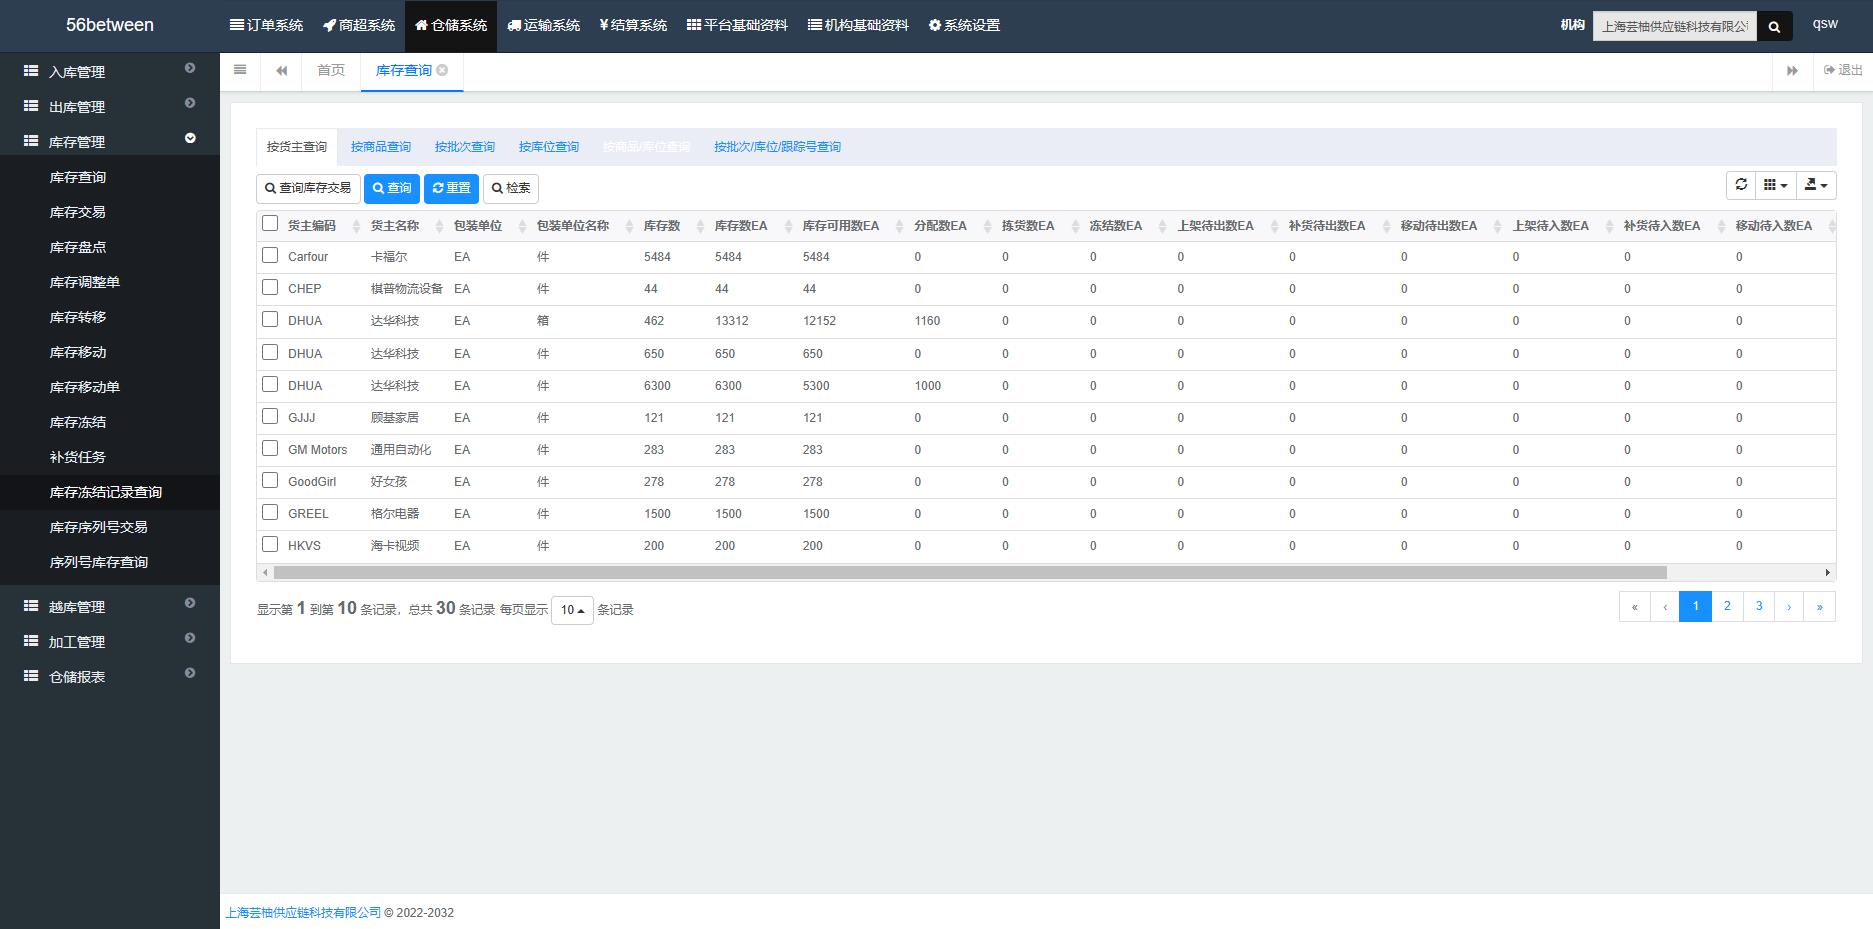Click the 入库管理 list icon
Screen dimensions: 1873x929
coord(31,71)
